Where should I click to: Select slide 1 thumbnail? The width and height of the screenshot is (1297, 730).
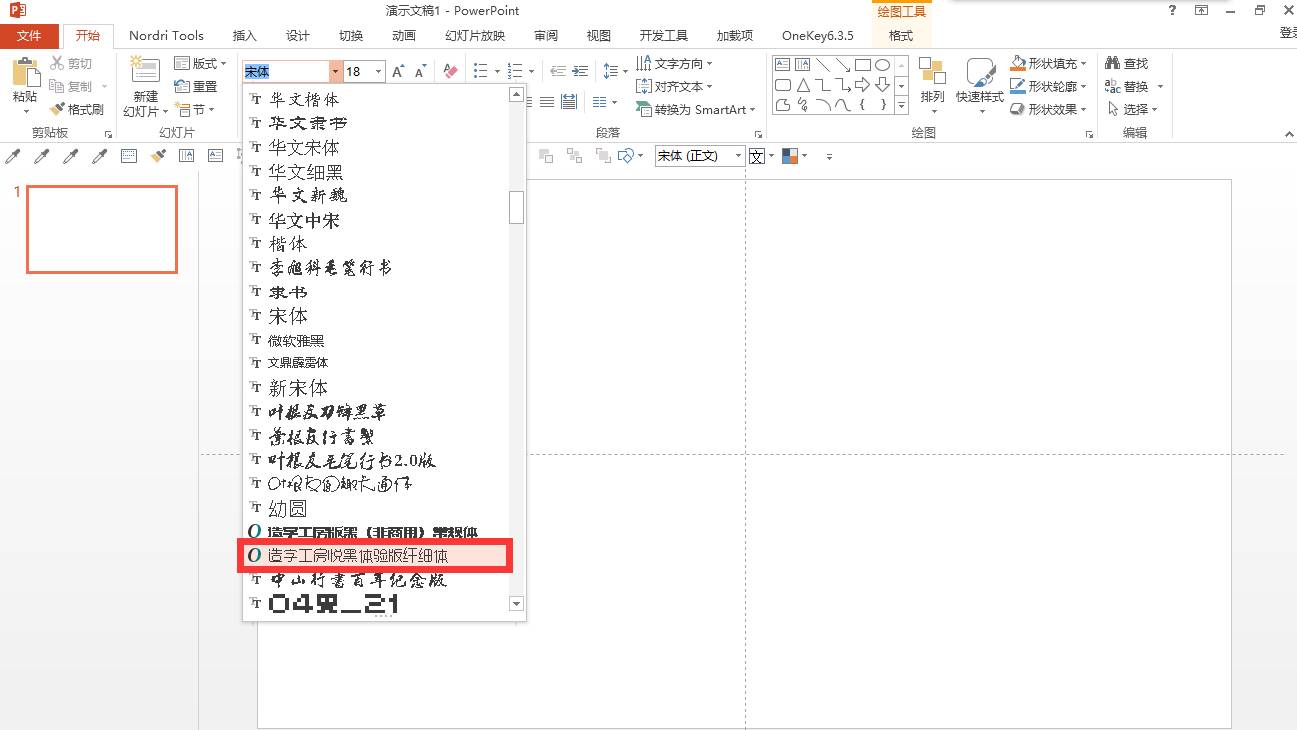click(x=102, y=229)
